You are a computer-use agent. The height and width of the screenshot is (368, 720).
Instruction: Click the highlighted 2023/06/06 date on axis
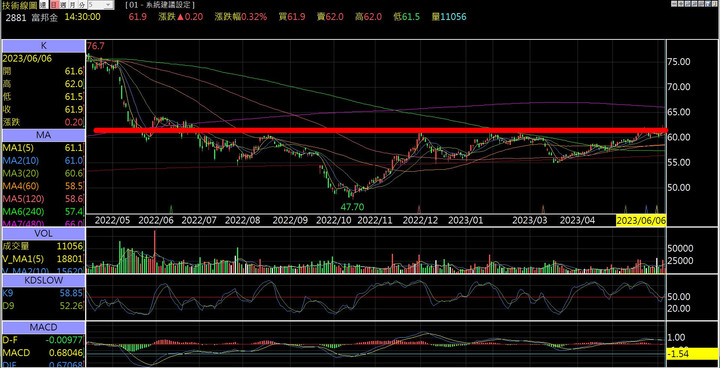[x=641, y=221]
